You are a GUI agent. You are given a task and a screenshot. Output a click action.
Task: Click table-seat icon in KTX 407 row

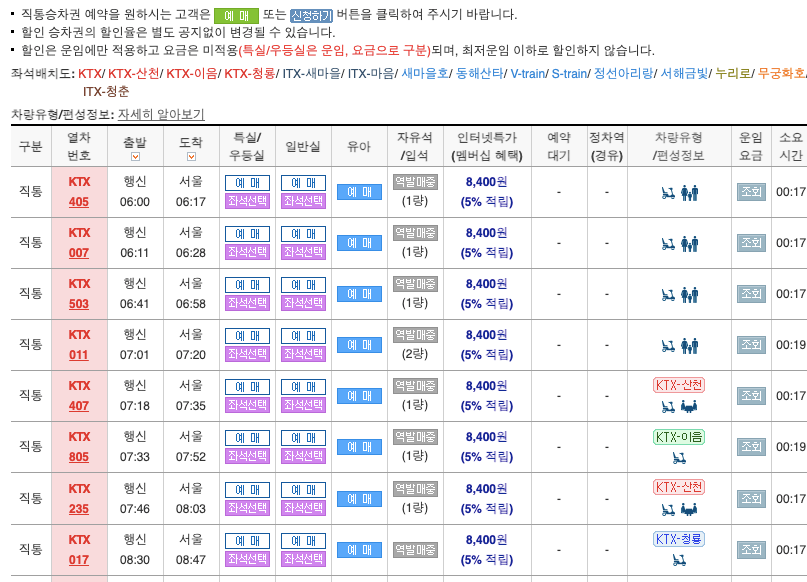(x=689, y=408)
